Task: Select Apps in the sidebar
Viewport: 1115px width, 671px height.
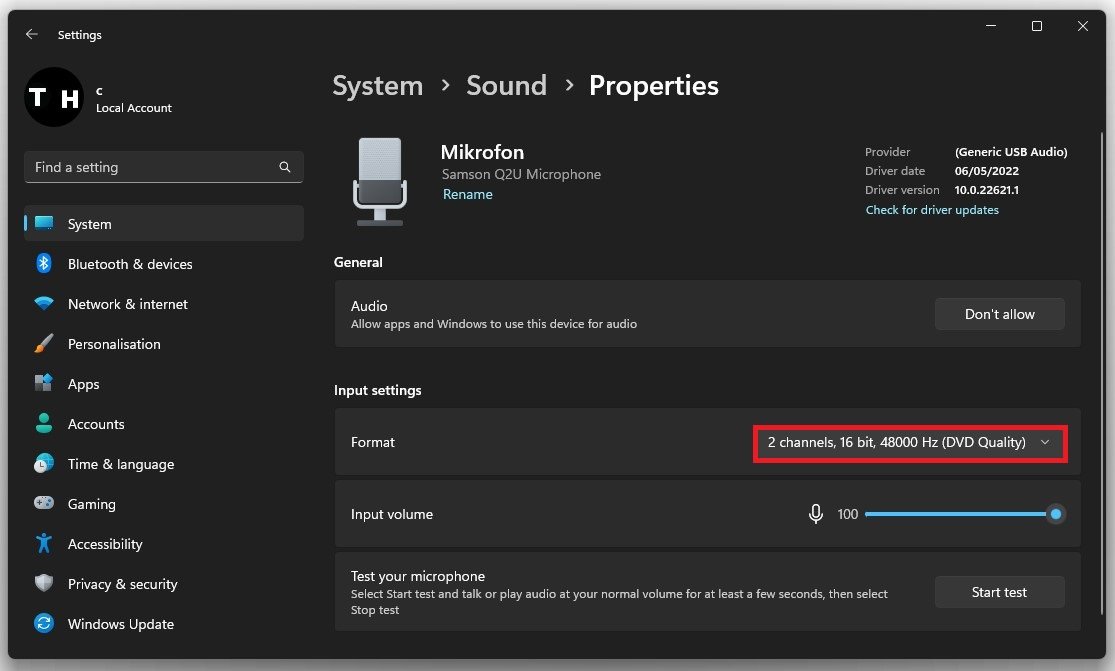Action: click(83, 384)
